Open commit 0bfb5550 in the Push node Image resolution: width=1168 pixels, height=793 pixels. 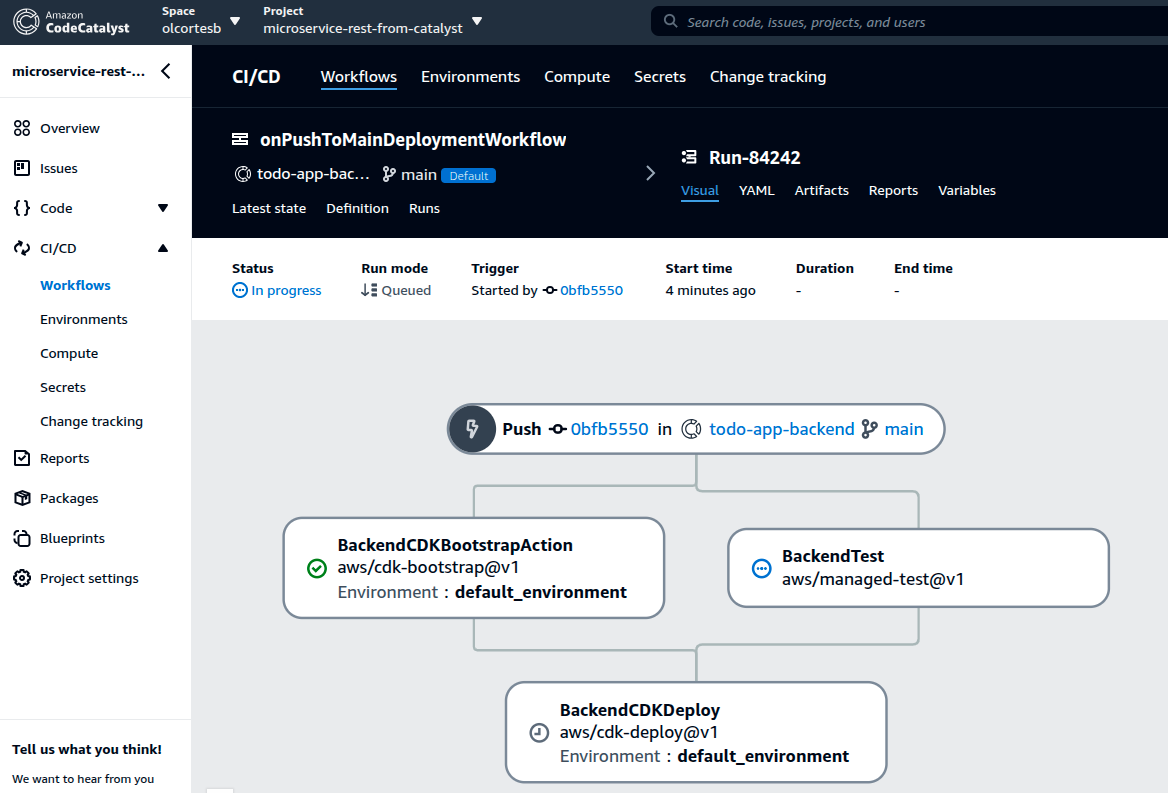pyautogui.click(x=609, y=429)
